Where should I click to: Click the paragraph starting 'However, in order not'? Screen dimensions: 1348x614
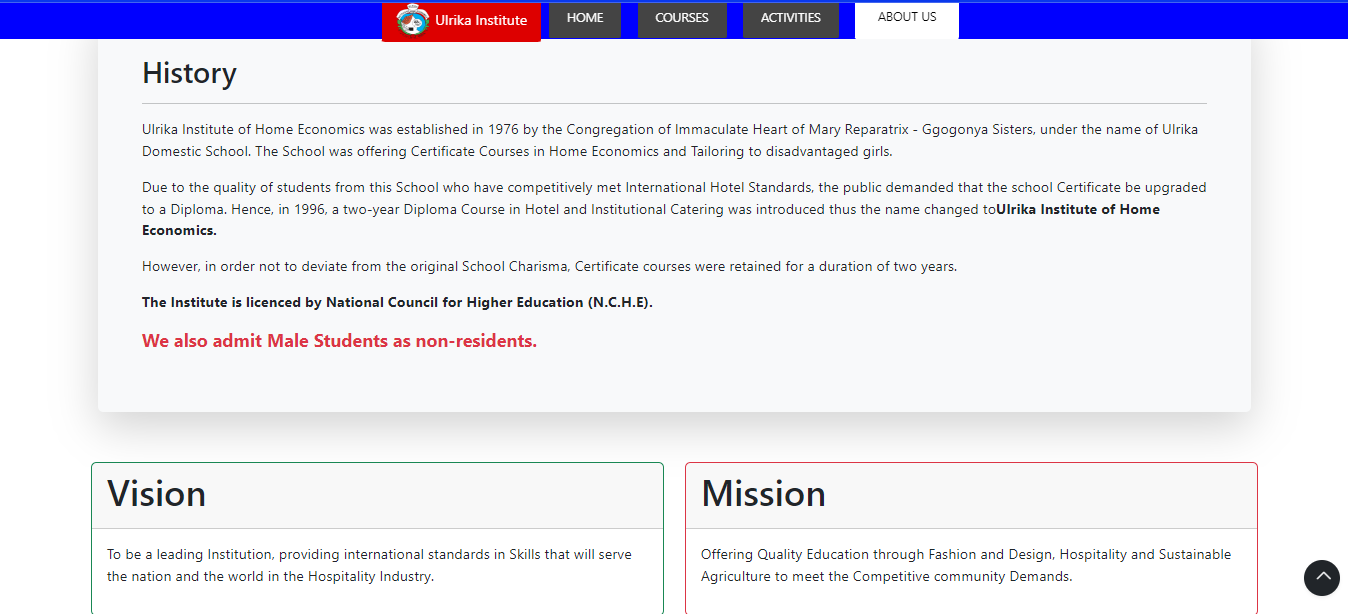tap(550, 266)
